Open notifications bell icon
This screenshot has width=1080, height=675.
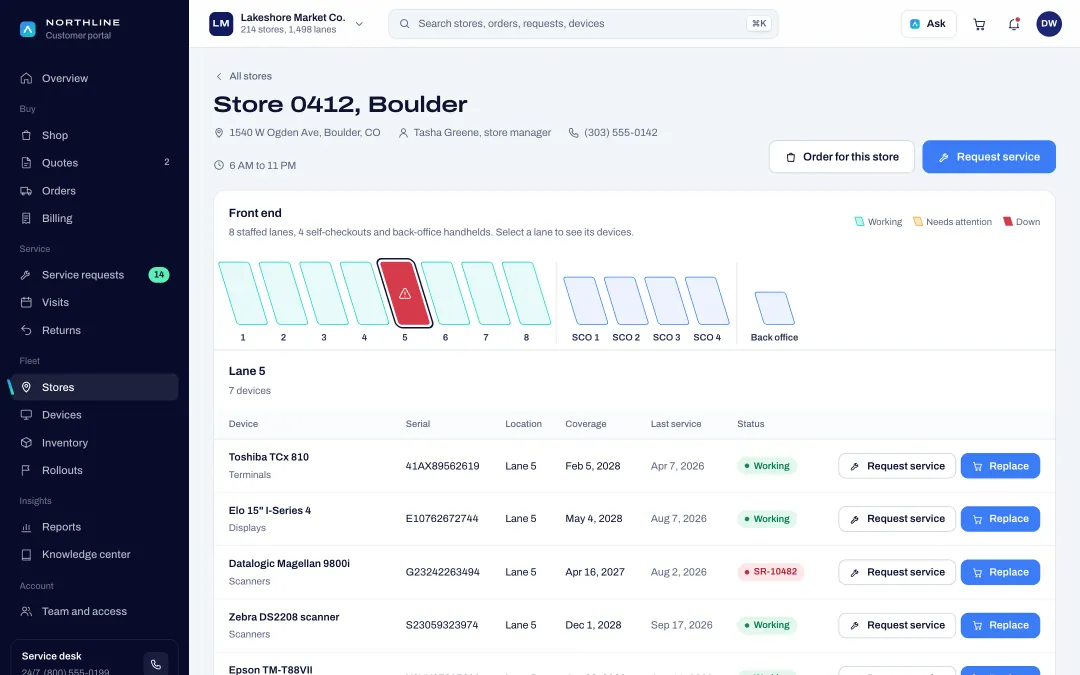point(1014,24)
